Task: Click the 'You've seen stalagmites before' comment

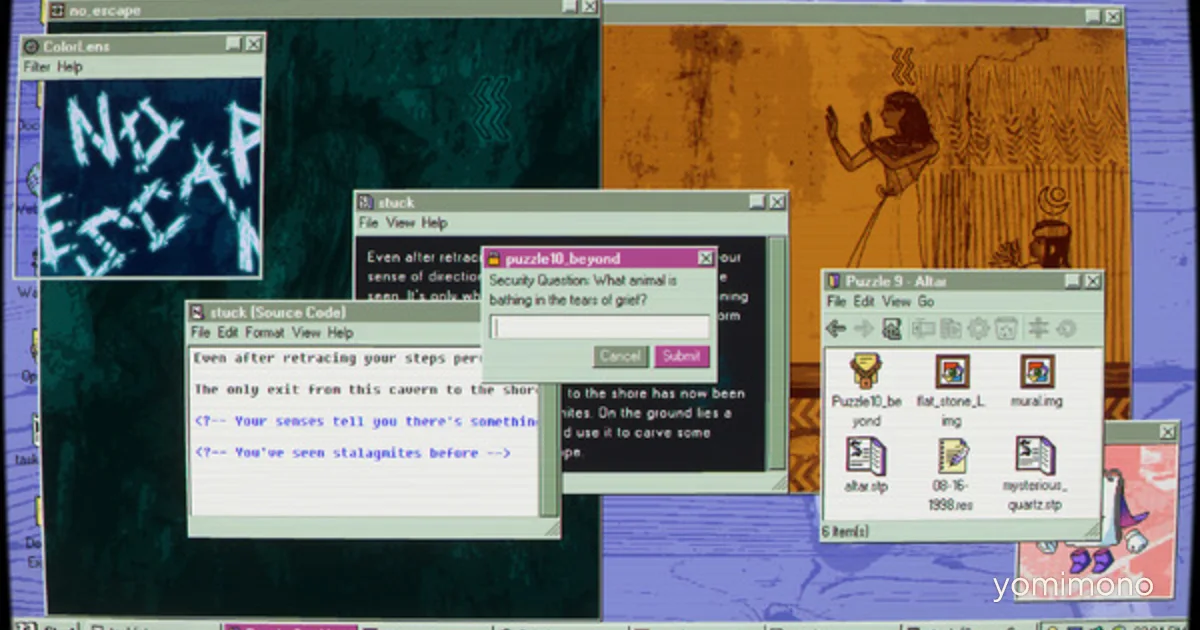Action: click(x=353, y=453)
